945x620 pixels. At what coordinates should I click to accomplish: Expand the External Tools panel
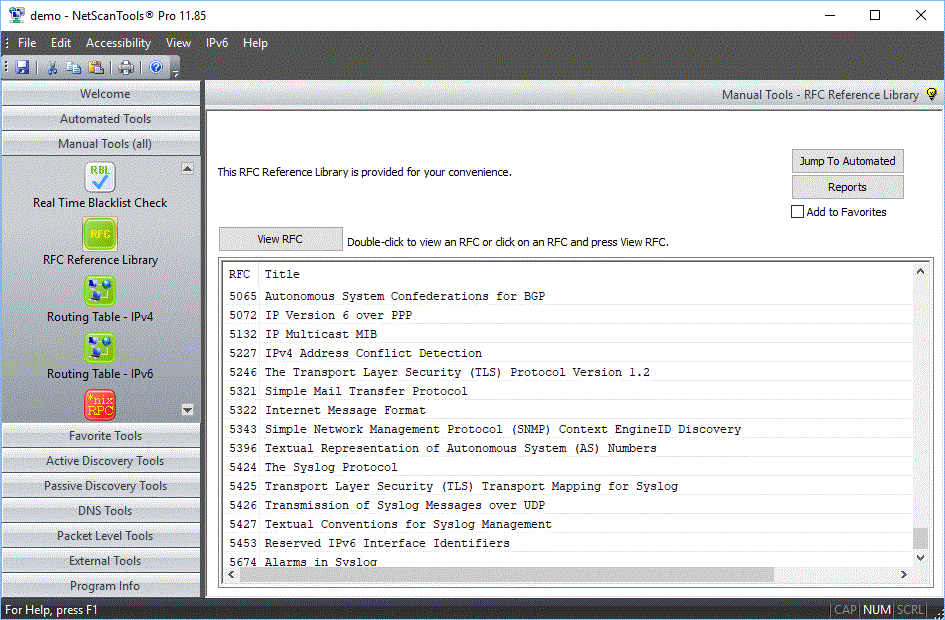click(101, 561)
